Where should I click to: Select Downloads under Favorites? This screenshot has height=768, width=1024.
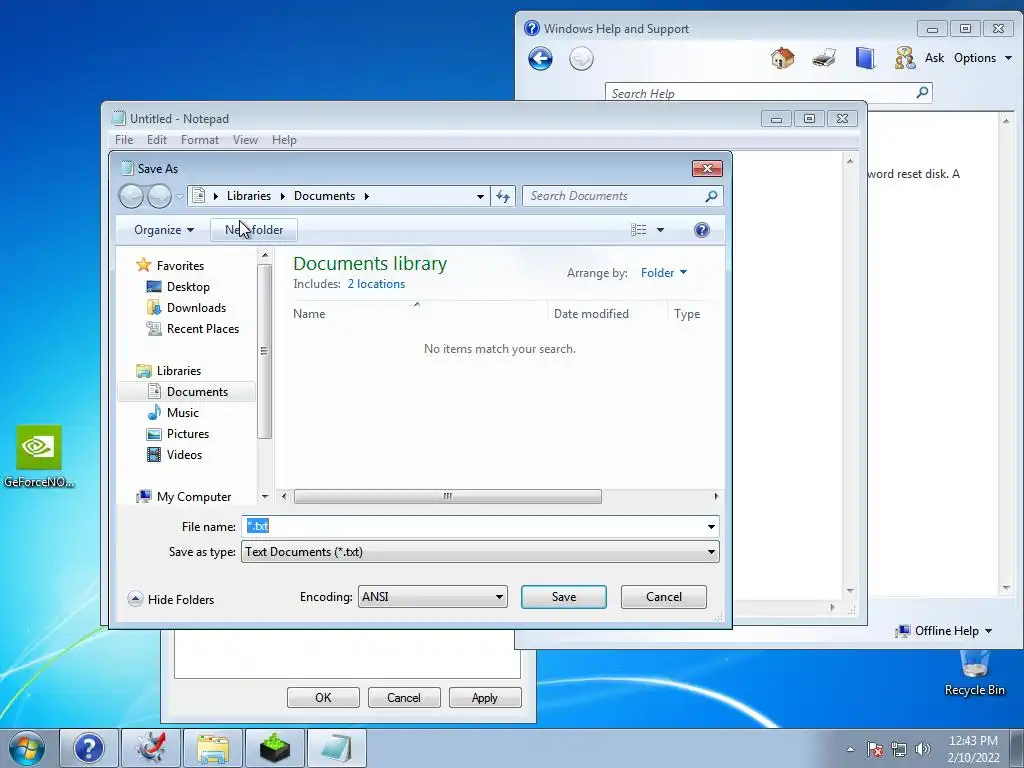coord(196,308)
